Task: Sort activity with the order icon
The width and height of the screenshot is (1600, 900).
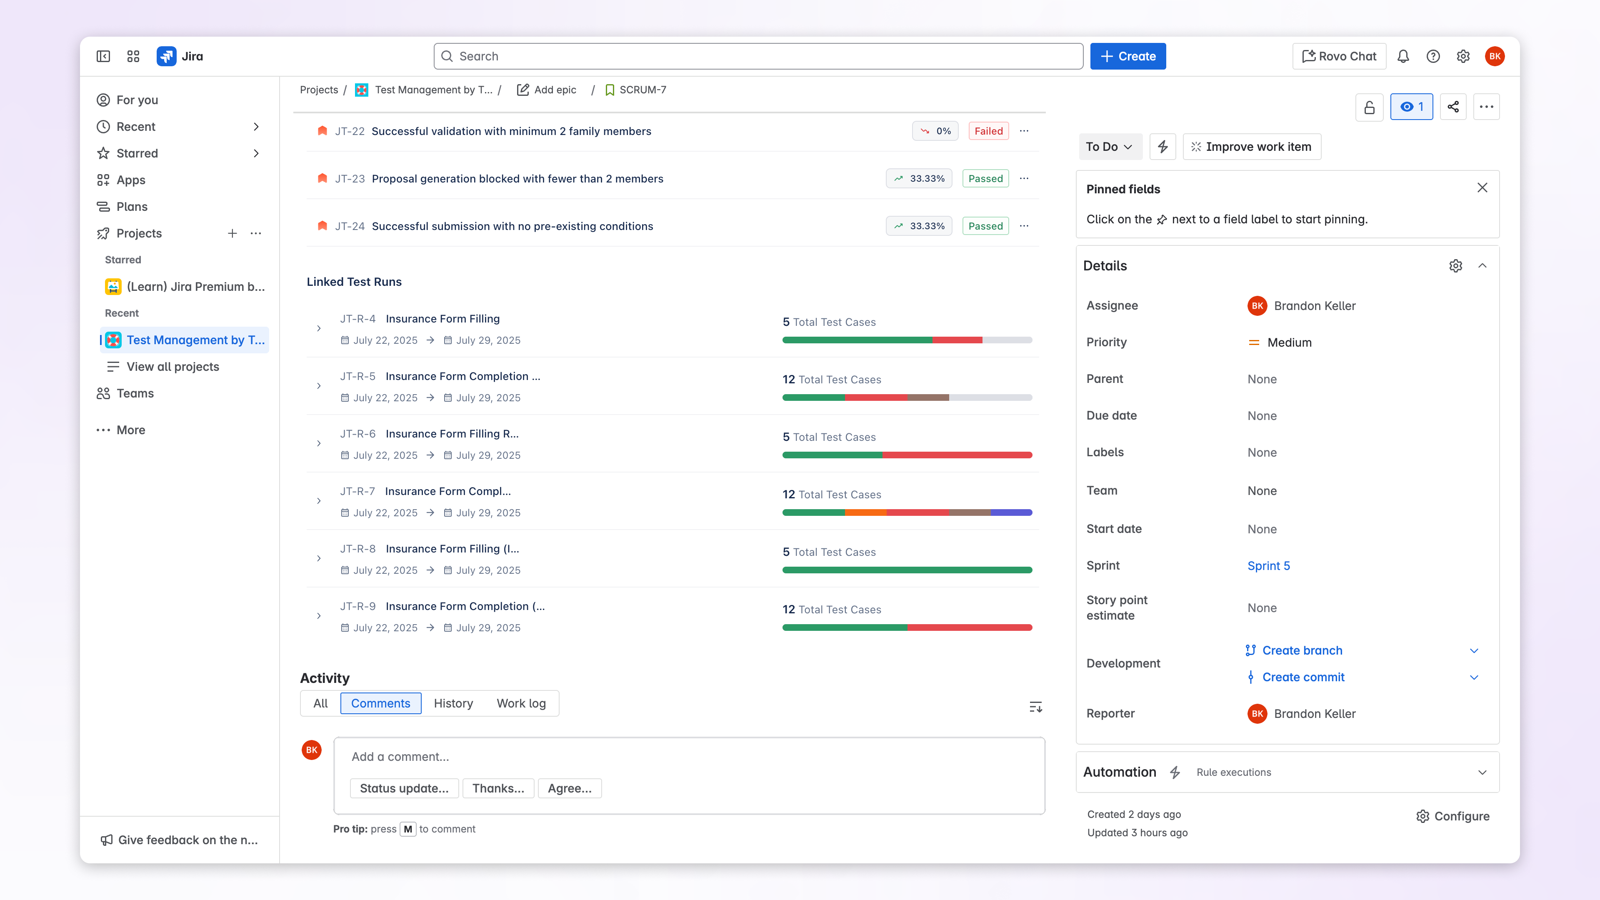Action: (1035, 707)
